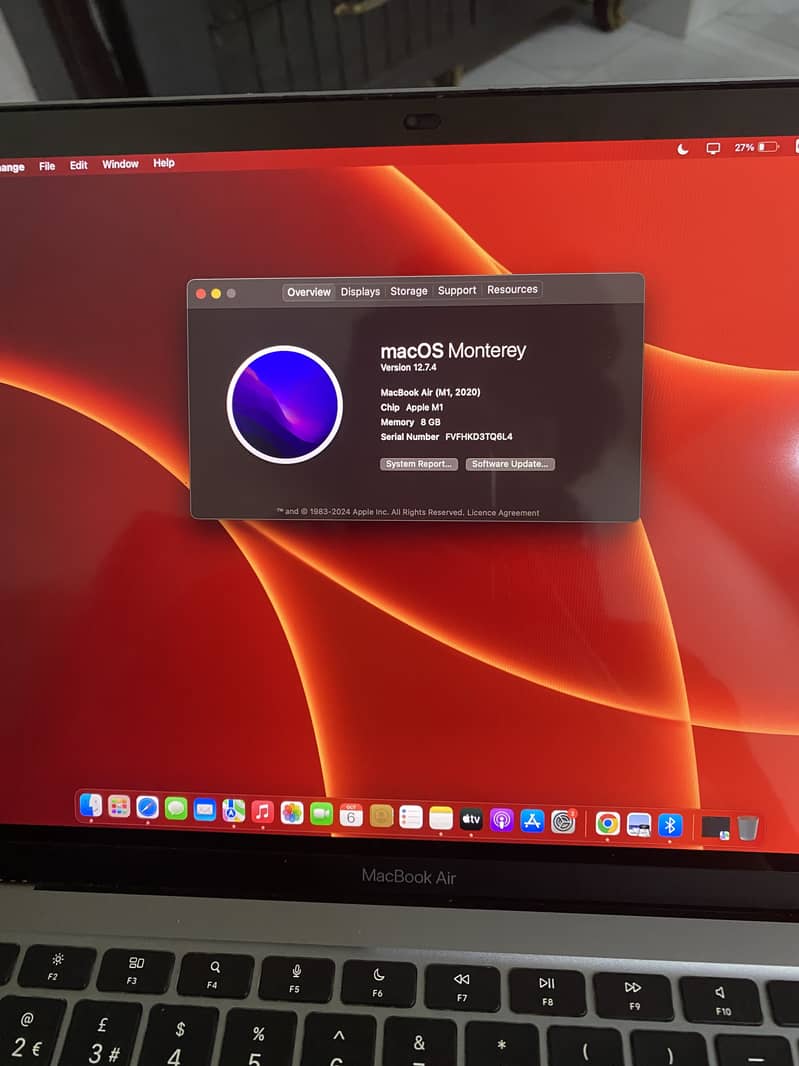Click the 27% battery status indicator
This screenshot has width=799, height=1066.
click(755, 147)
